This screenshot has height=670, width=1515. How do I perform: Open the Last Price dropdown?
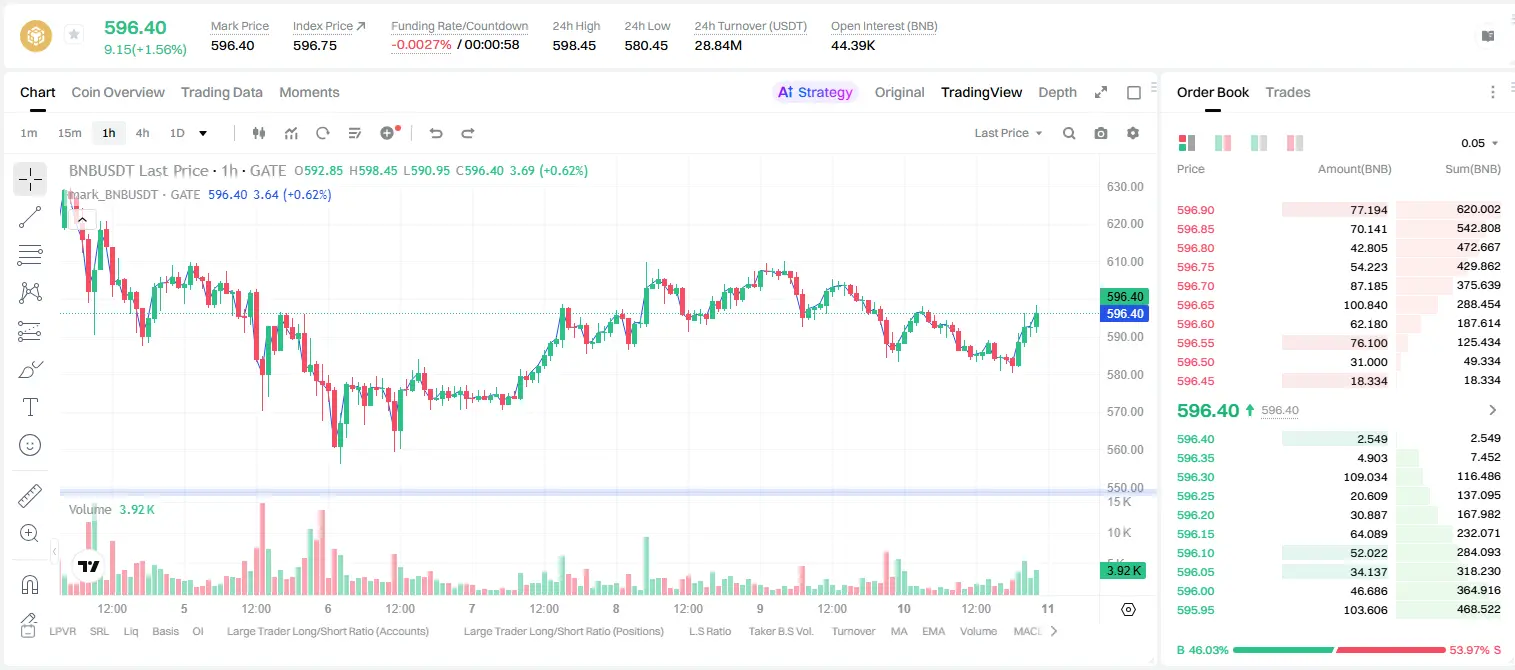pyautogui.click(x=1008, y=133)
